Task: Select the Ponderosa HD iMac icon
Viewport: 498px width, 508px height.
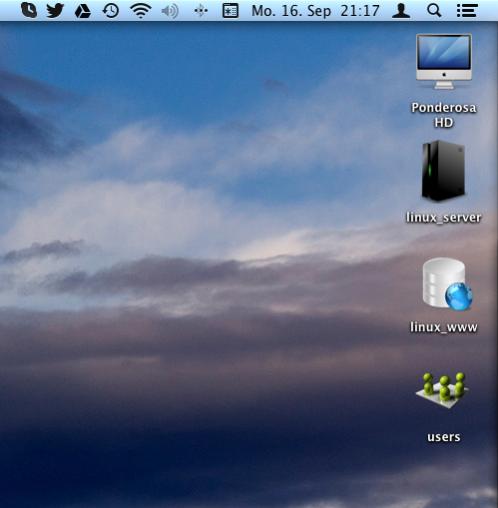Action: [x=444, y=62]
